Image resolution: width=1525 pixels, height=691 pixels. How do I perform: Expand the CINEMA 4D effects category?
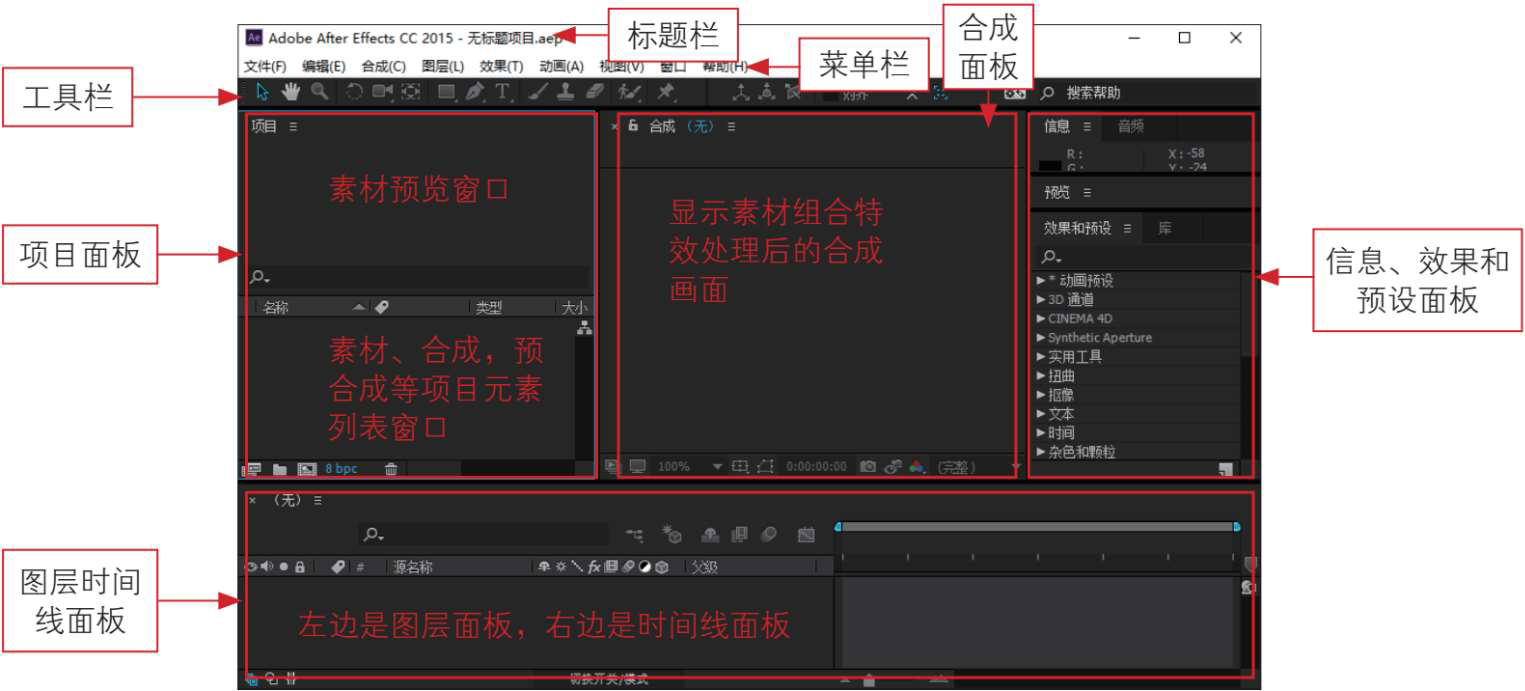coord(1041,319)
